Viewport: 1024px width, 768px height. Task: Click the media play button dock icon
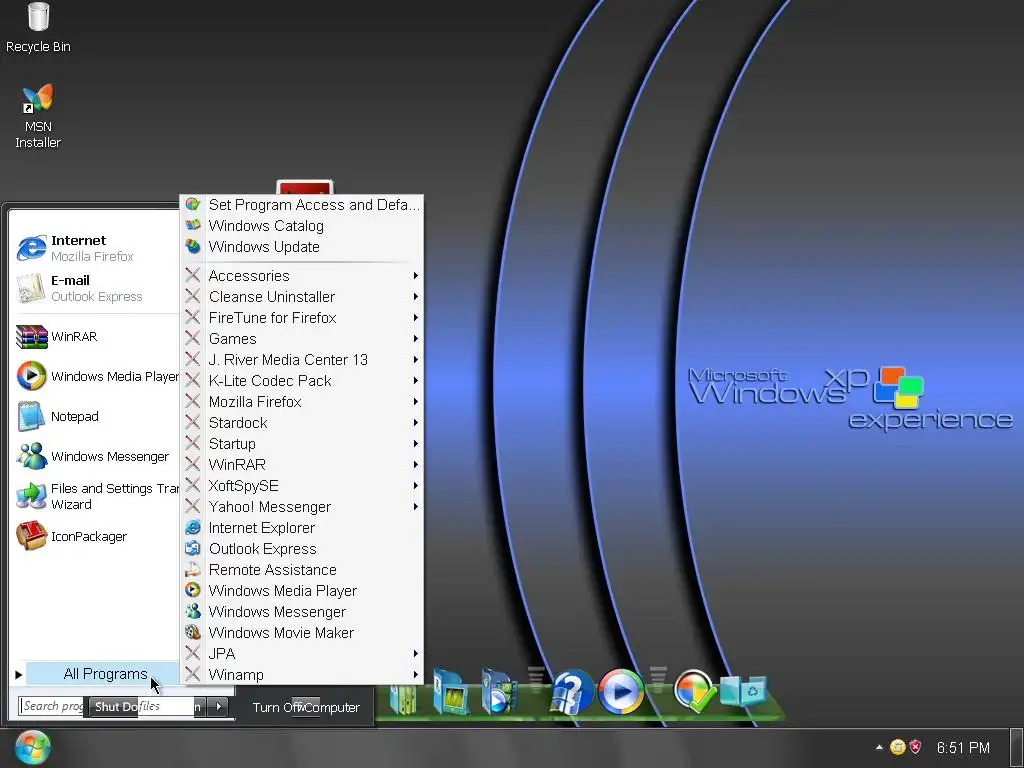(620, 691)
